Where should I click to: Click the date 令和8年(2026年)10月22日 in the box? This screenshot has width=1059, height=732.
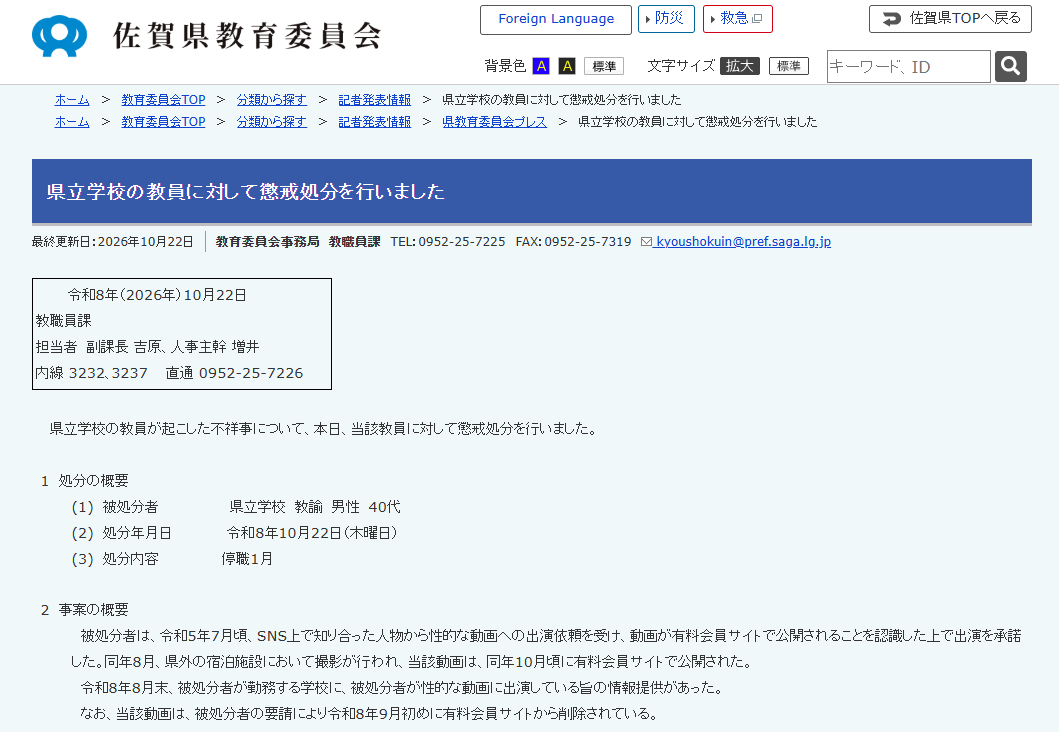157,295
